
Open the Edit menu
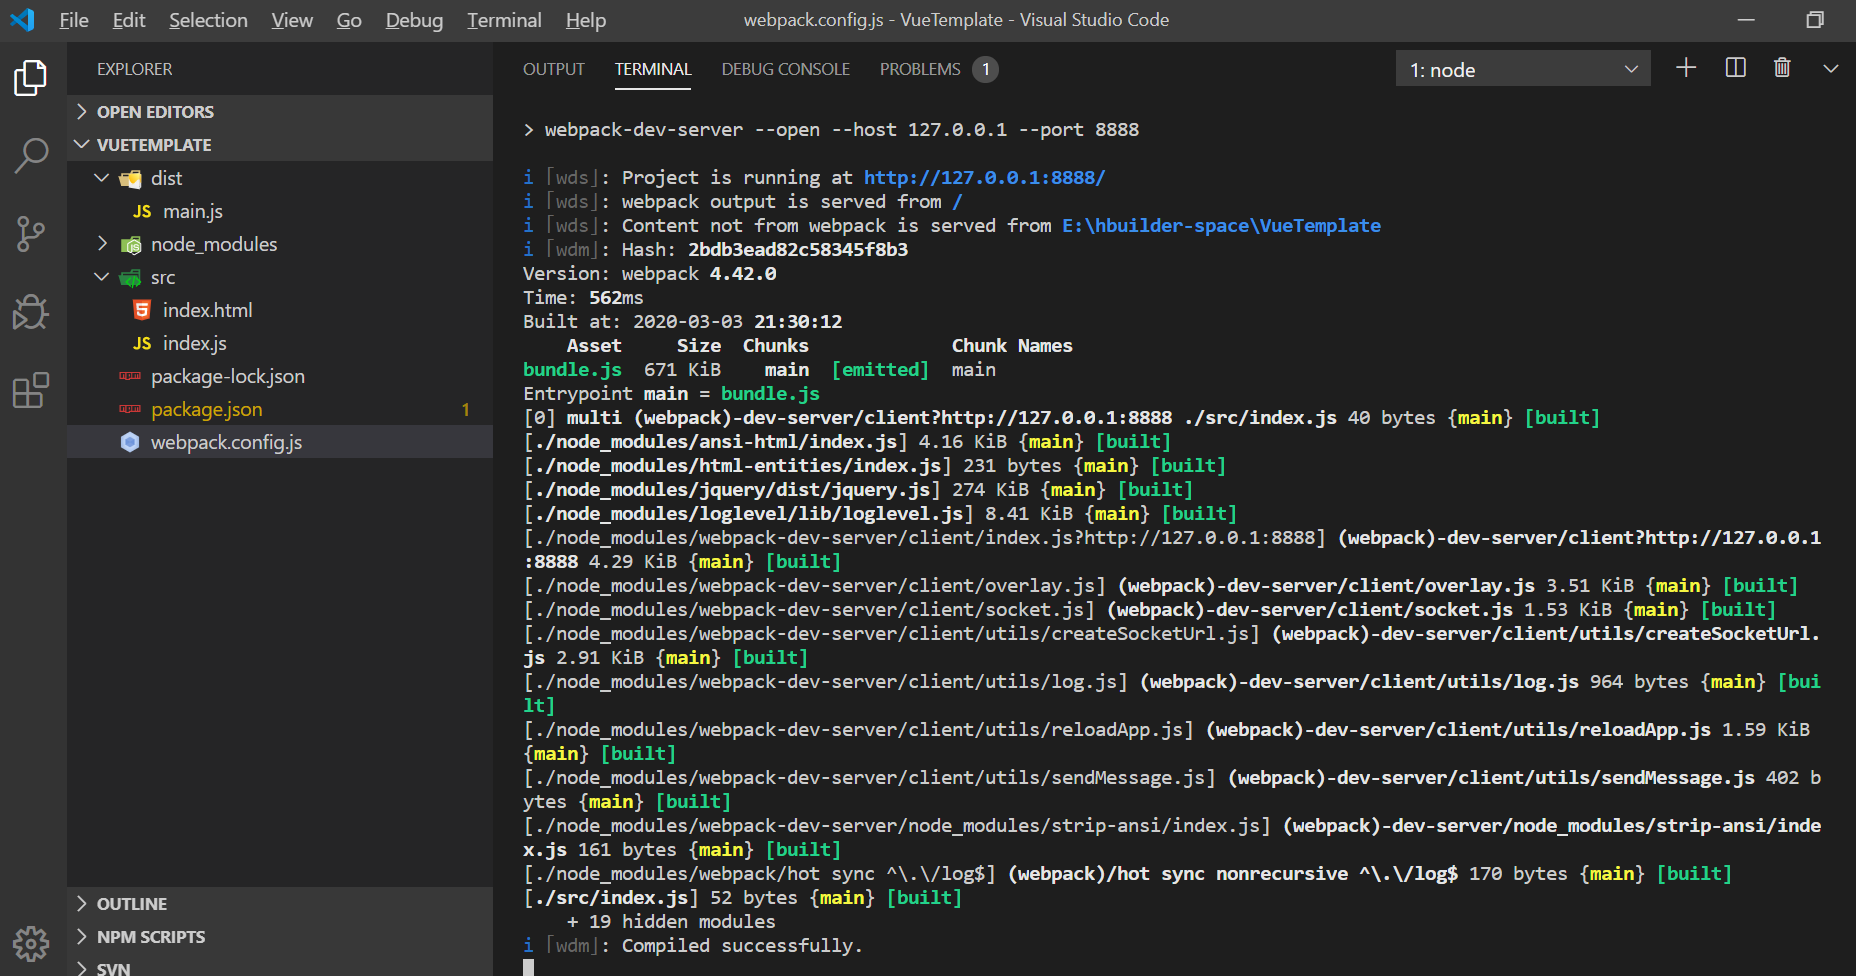(129, 20)
